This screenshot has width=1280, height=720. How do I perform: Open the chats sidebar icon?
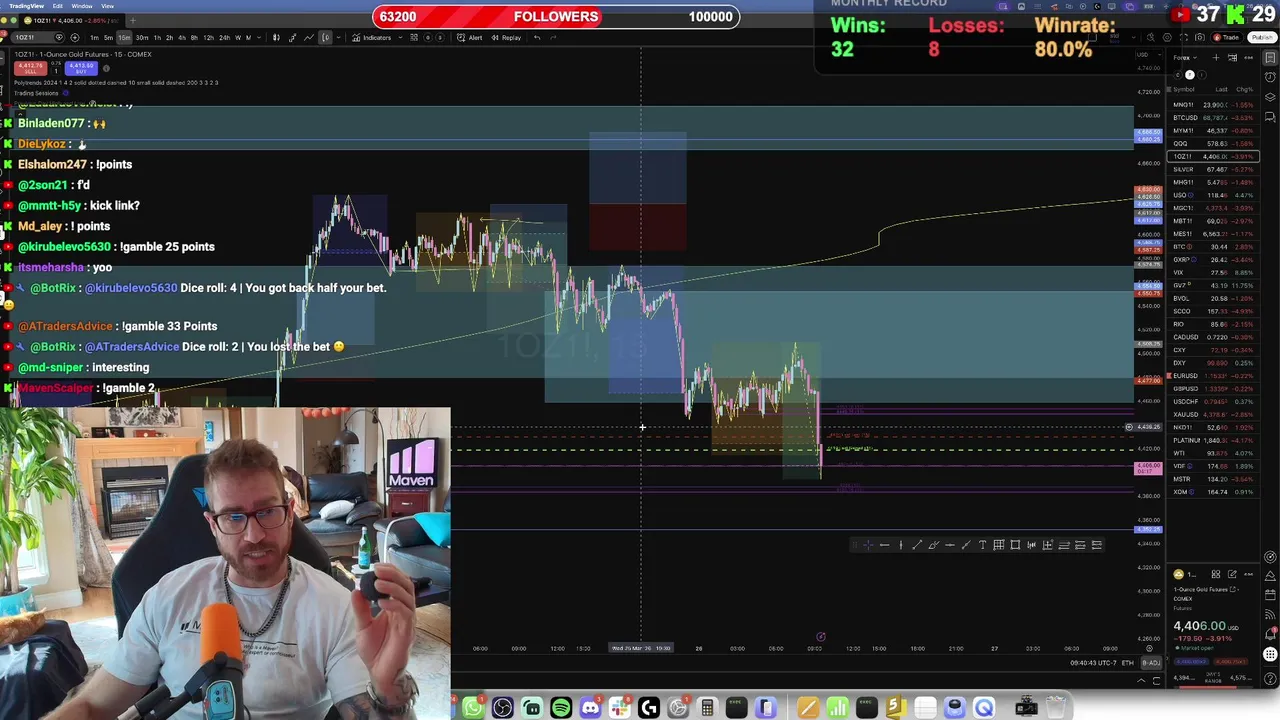1270,117
